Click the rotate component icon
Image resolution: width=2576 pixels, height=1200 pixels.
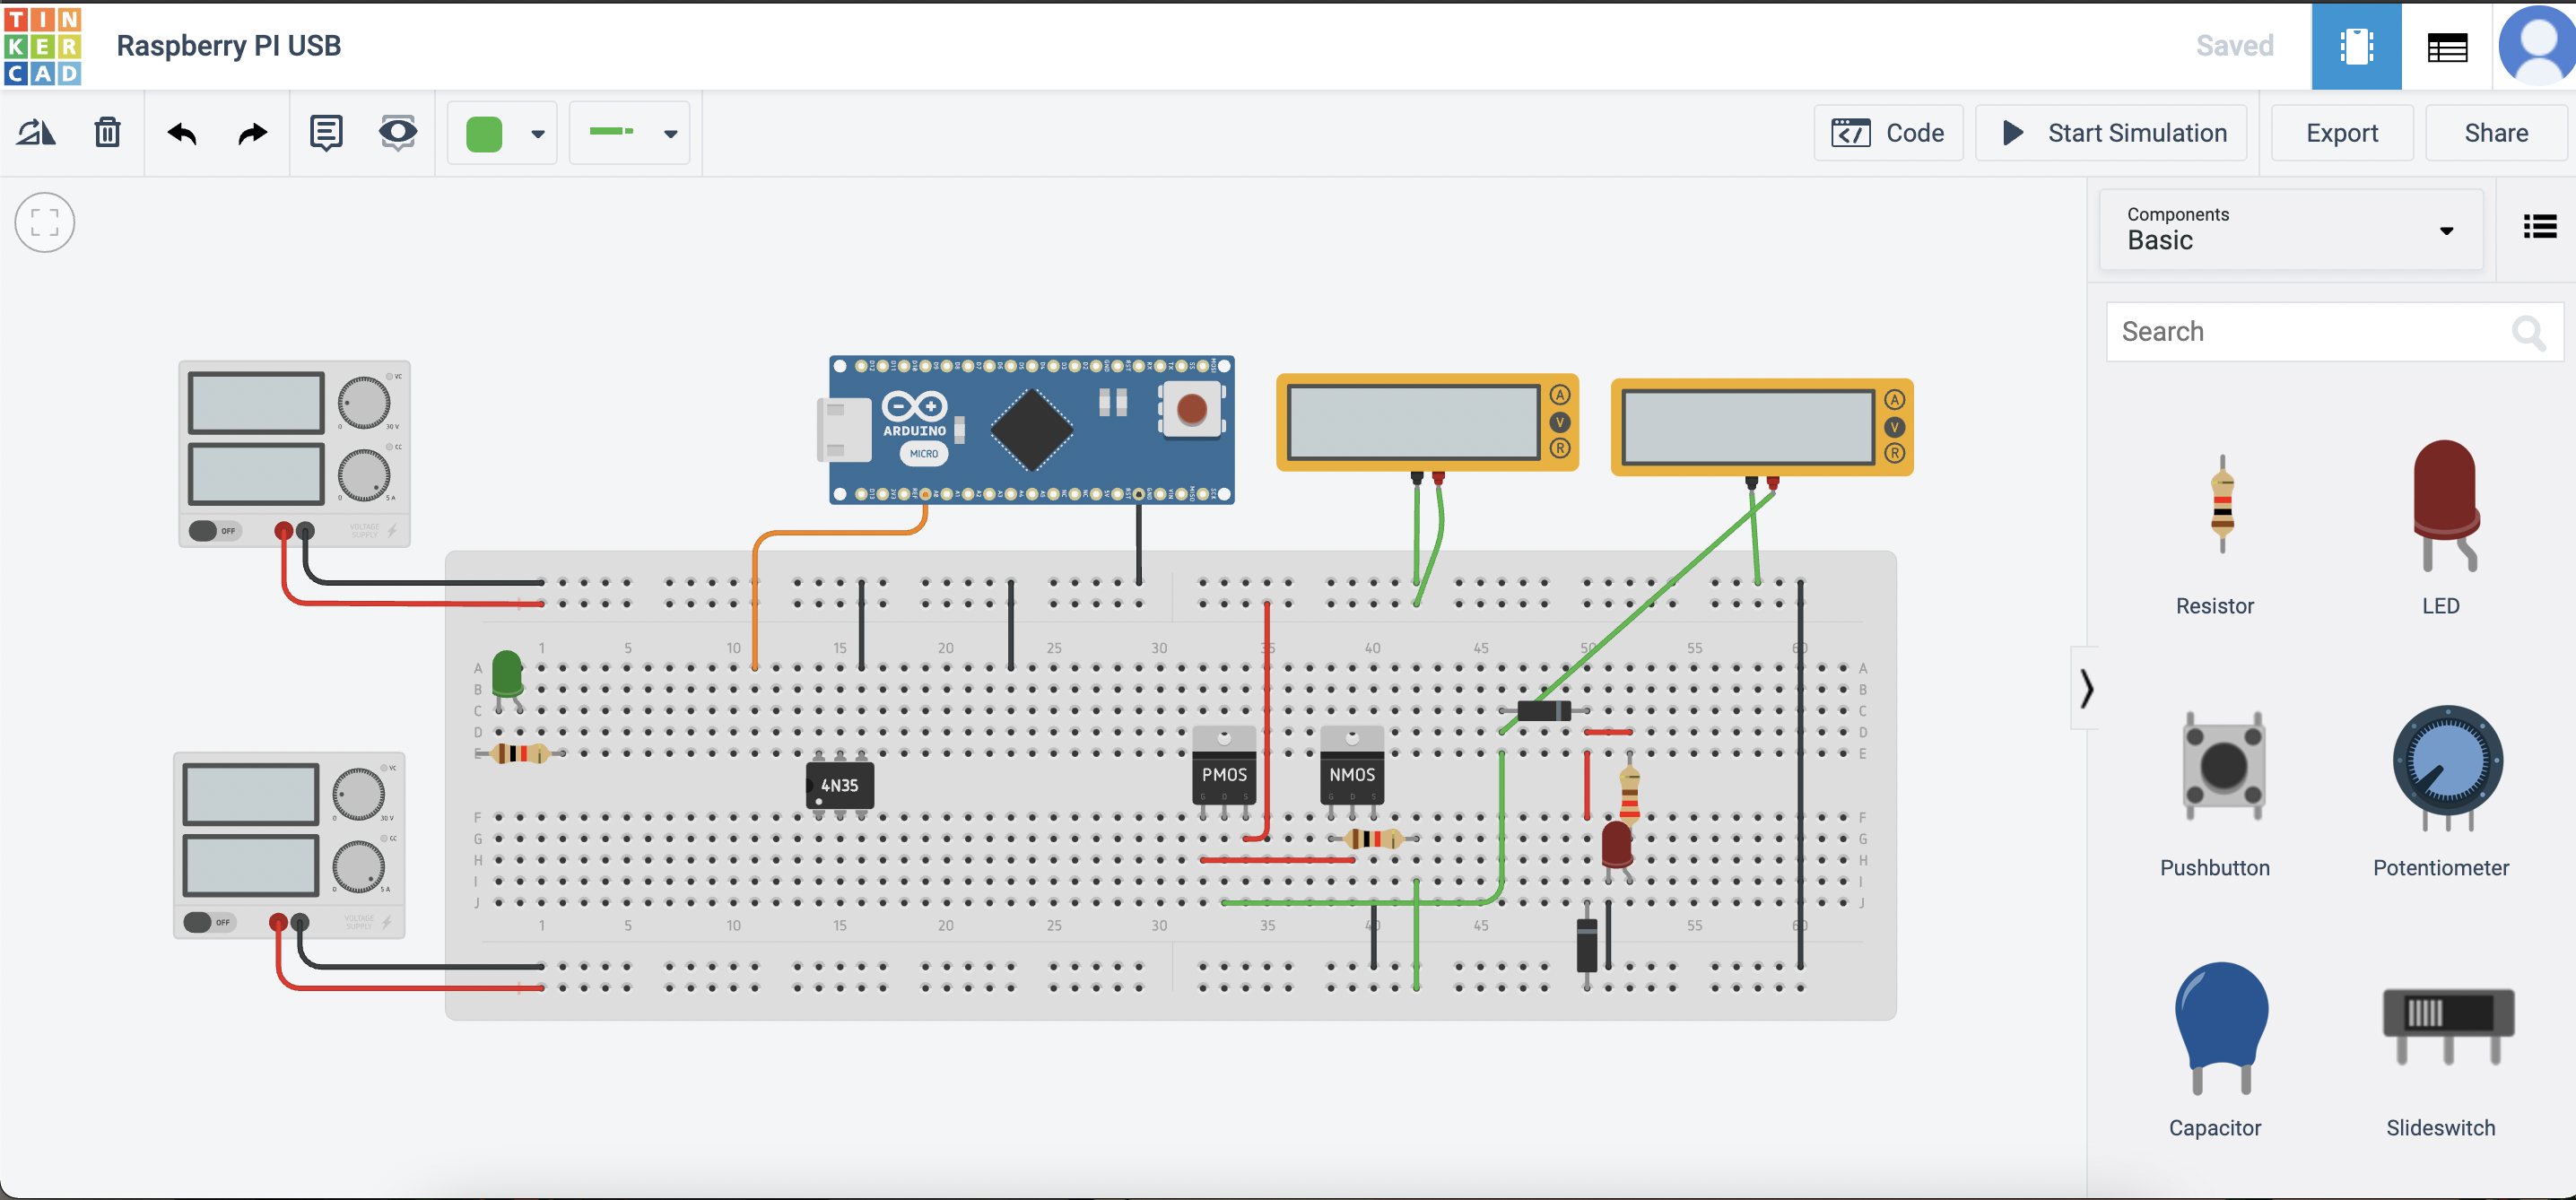[36, 133]
